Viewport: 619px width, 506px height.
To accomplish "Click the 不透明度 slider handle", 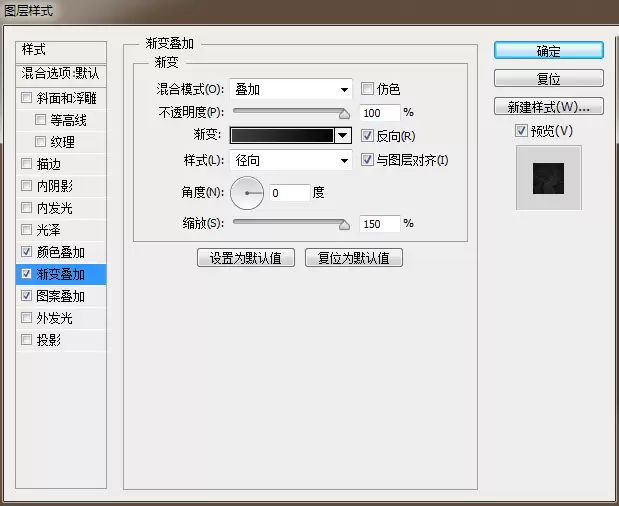I will click(344, 114).
